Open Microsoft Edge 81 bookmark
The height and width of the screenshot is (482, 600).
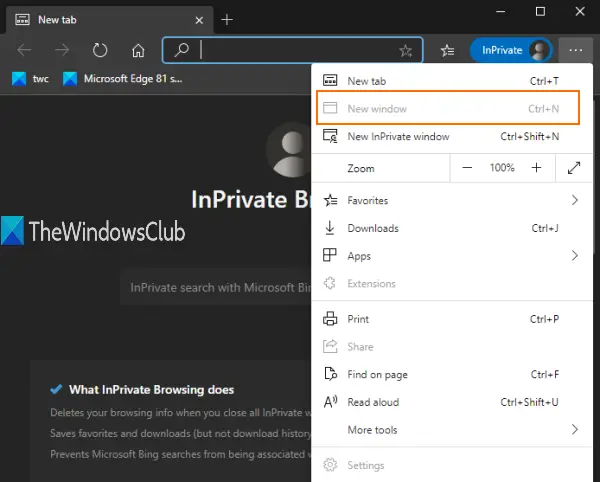(x=123, y=79)
